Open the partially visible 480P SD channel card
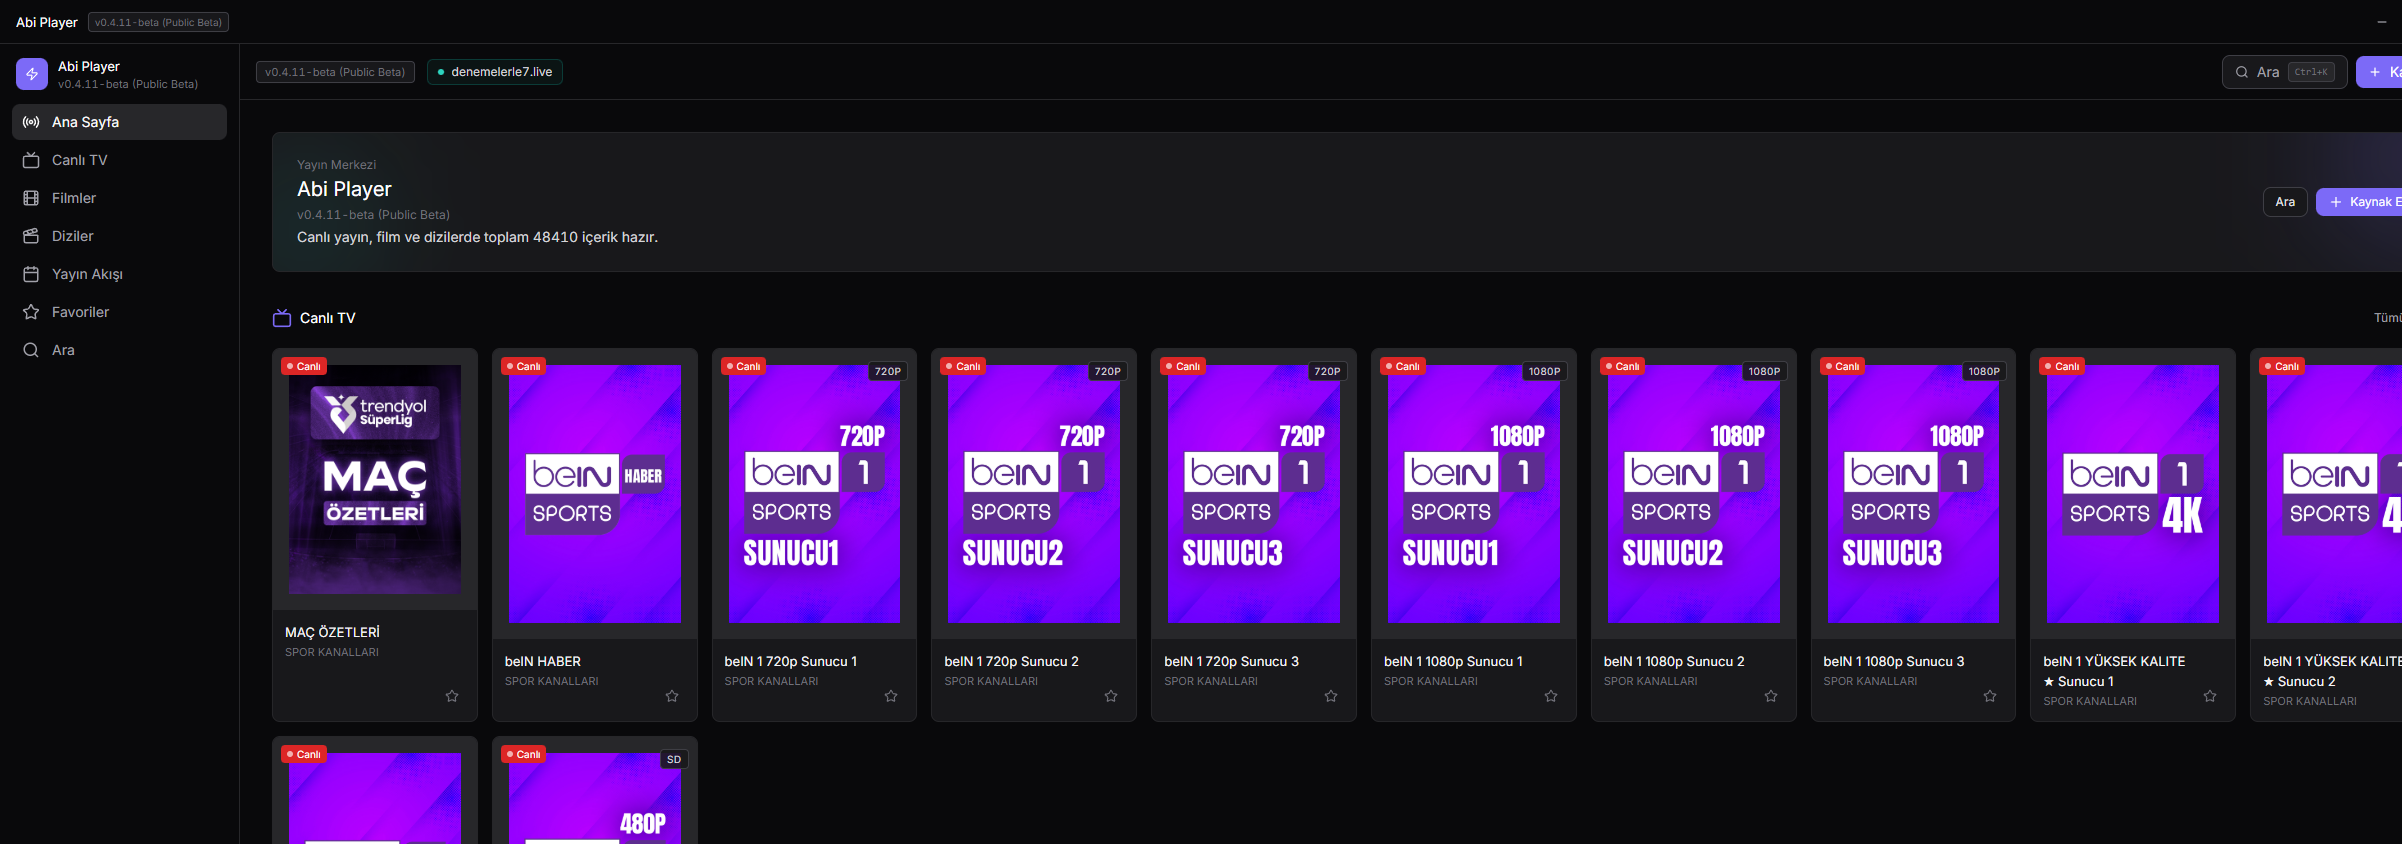Image resolution: width=2402 pixels, height=844 pixels. 595,791
